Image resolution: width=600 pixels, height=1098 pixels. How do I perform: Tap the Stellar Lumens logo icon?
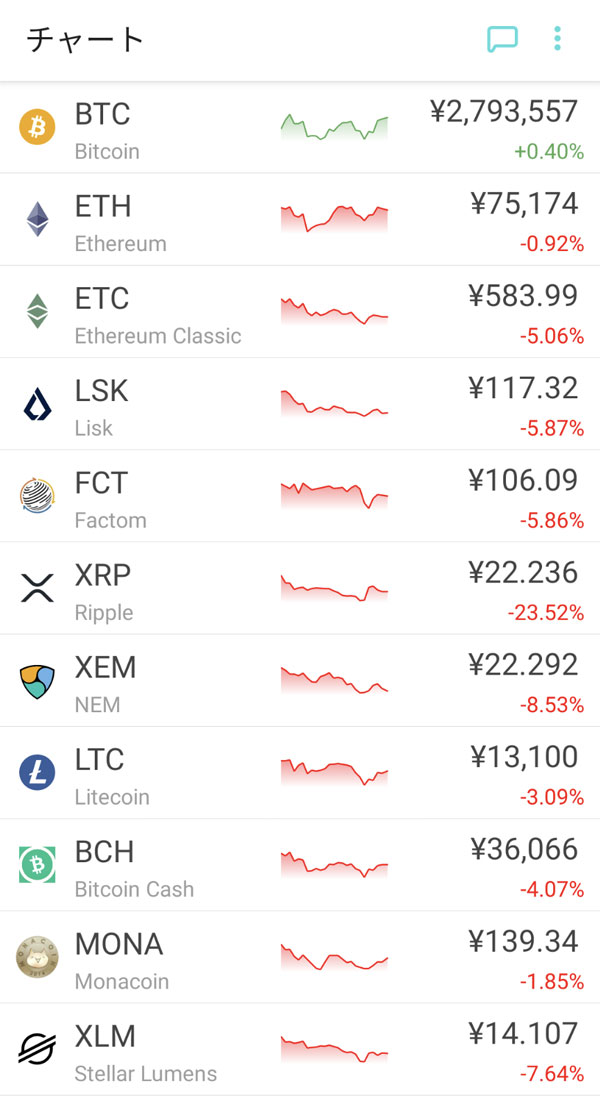coord(37,1049)
